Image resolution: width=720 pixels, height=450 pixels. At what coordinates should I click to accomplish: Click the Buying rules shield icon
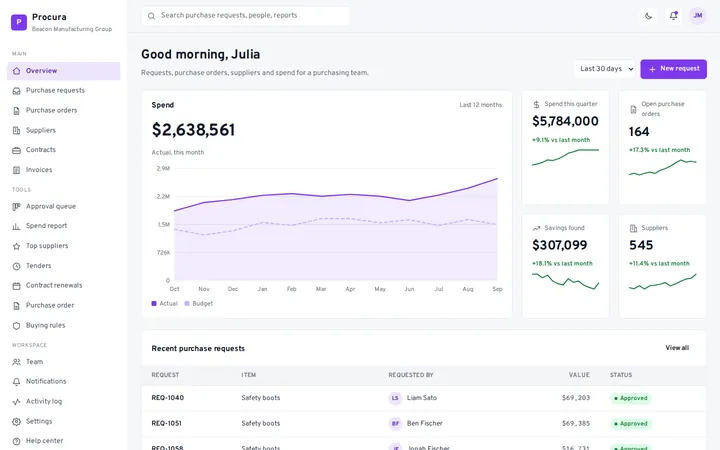point(17,326)
